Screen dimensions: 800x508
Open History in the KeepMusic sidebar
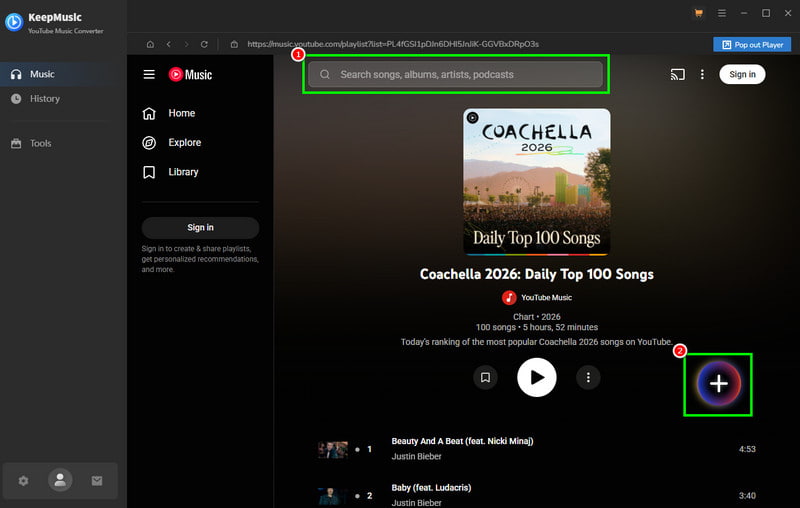44,99
